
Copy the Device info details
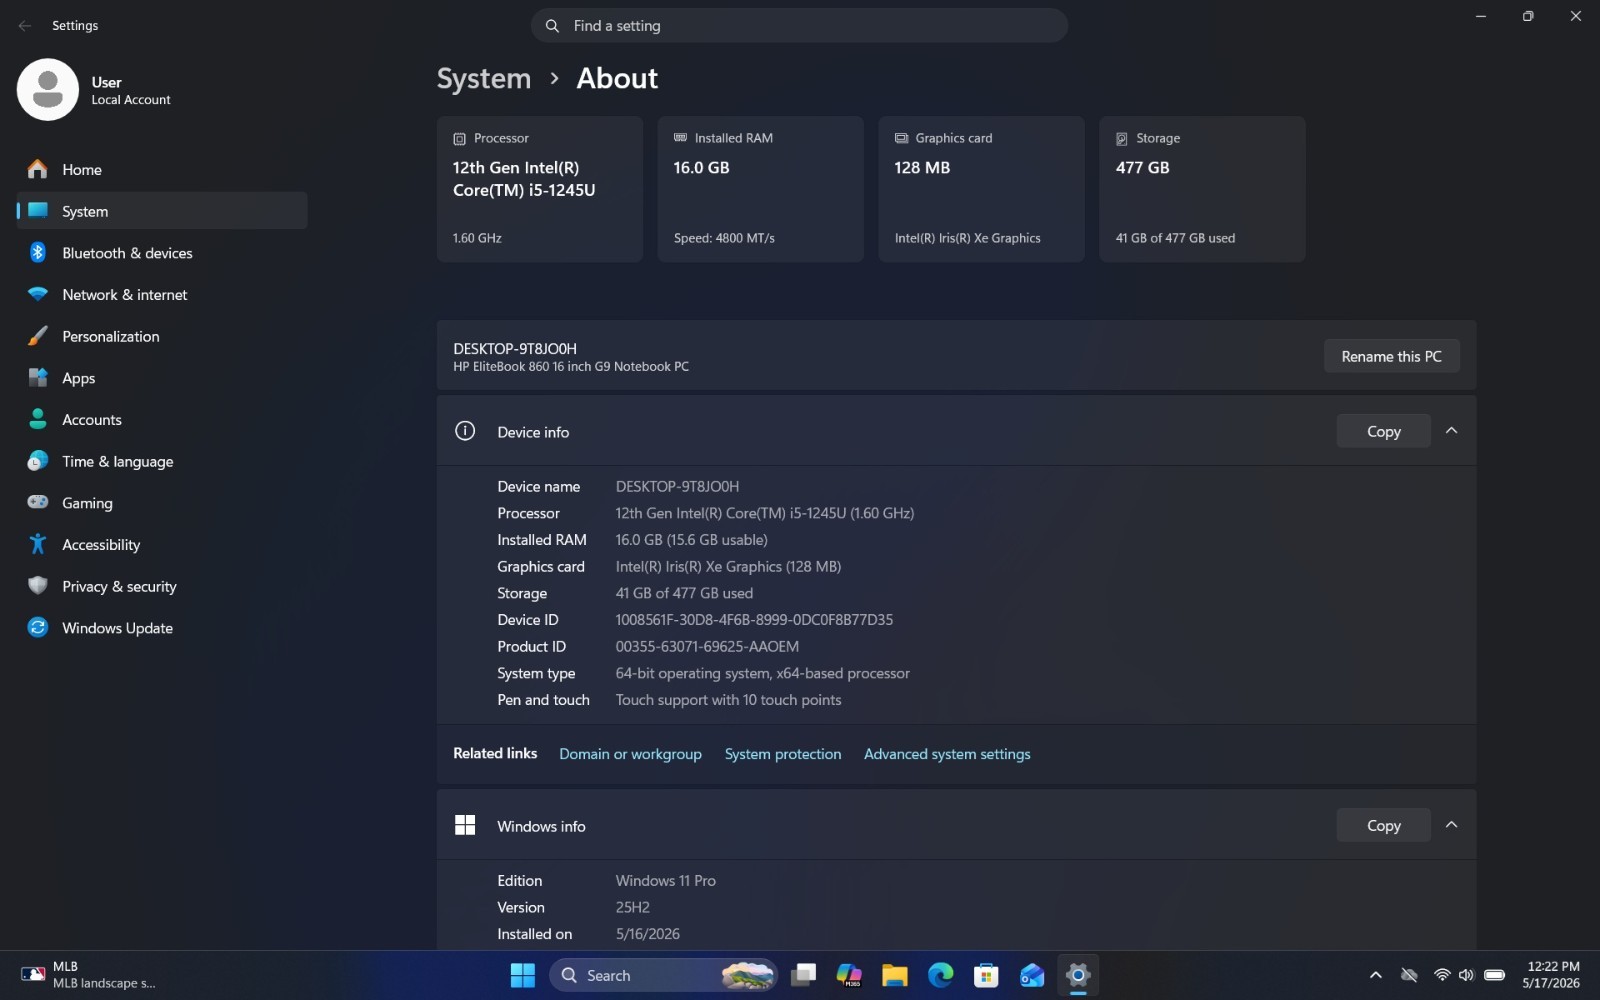[1383, 431]
